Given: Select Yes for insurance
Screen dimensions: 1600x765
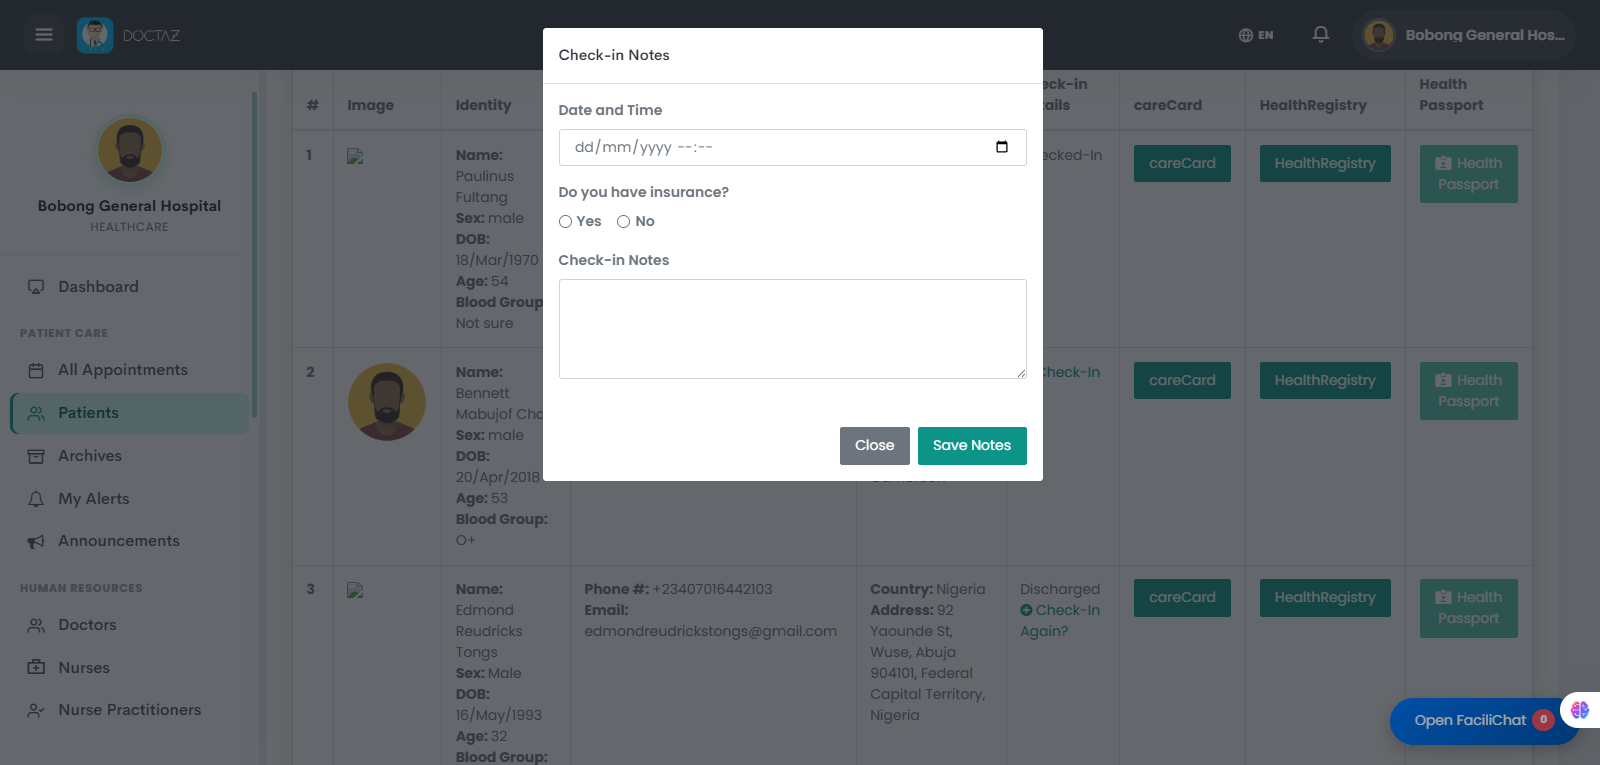Looking at the screenshot, I should tap(565, 222).
